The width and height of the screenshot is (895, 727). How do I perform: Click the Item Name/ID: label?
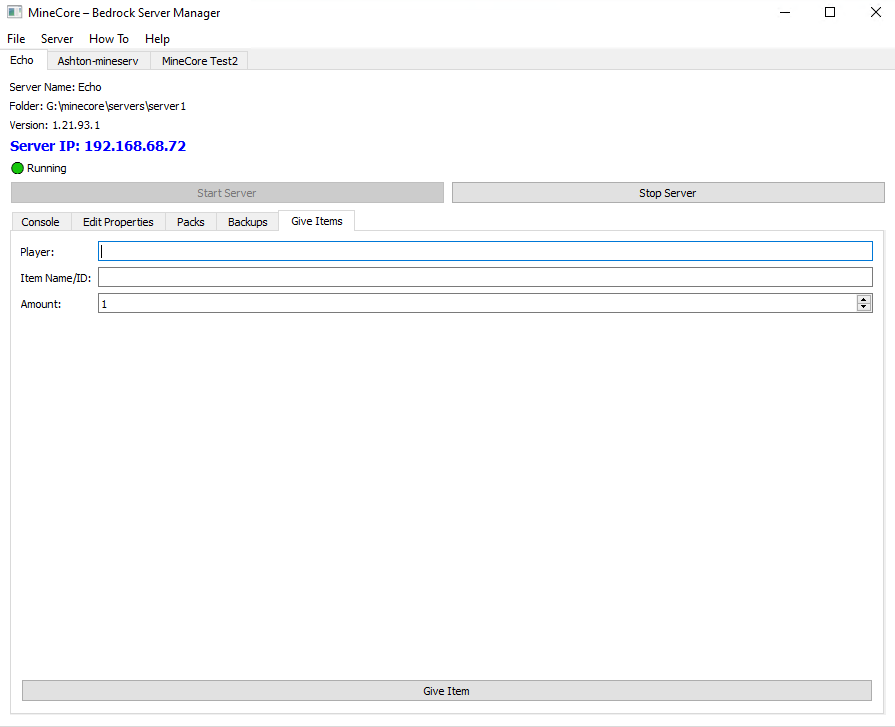tap(55, 278)
